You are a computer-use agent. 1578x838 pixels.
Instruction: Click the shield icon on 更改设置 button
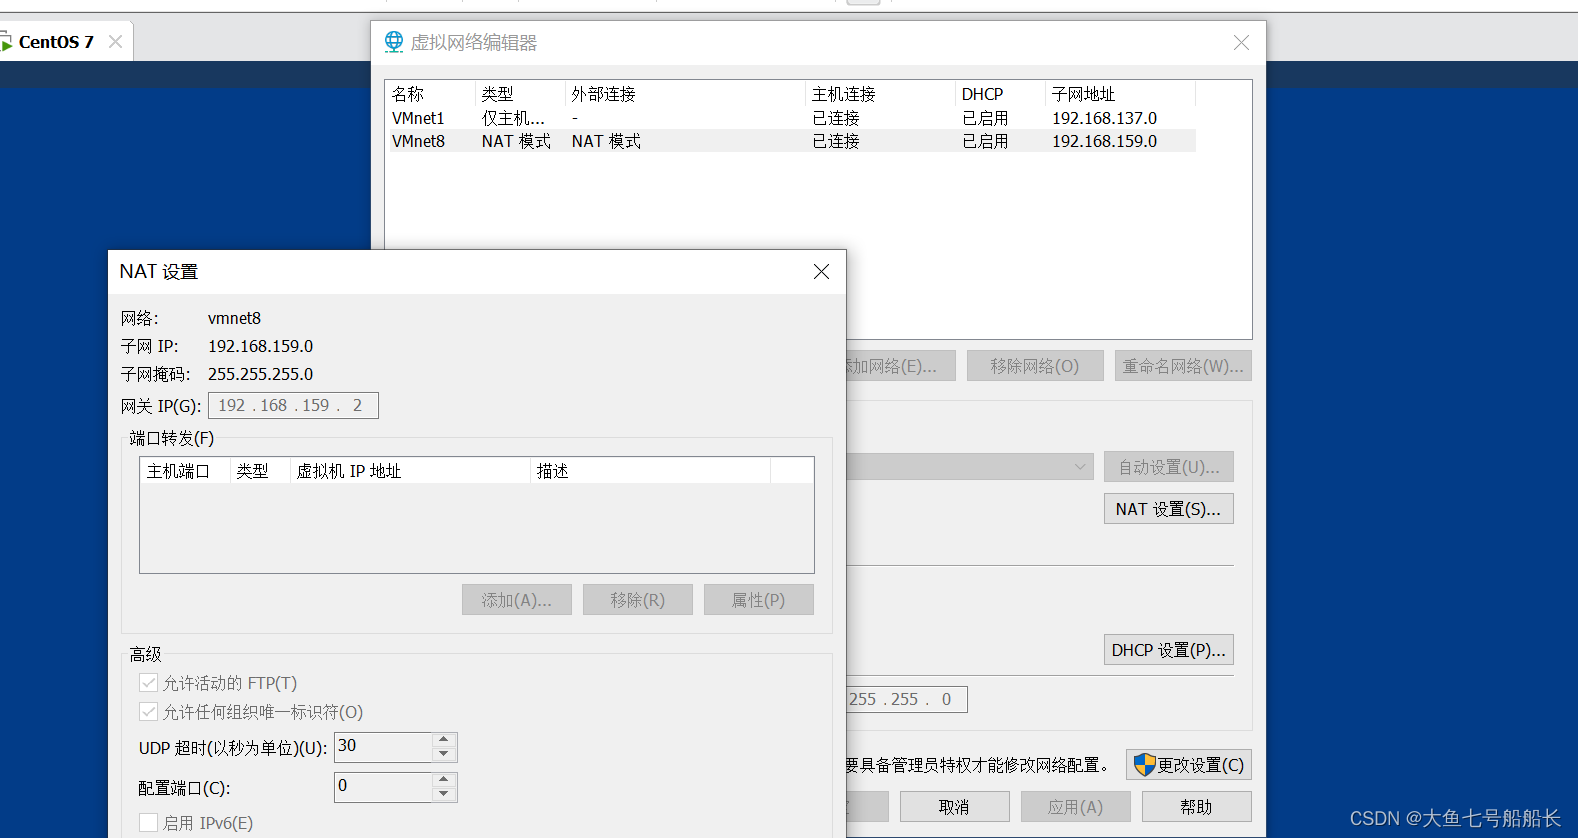pyautogui.click(x=1145, y=765)
